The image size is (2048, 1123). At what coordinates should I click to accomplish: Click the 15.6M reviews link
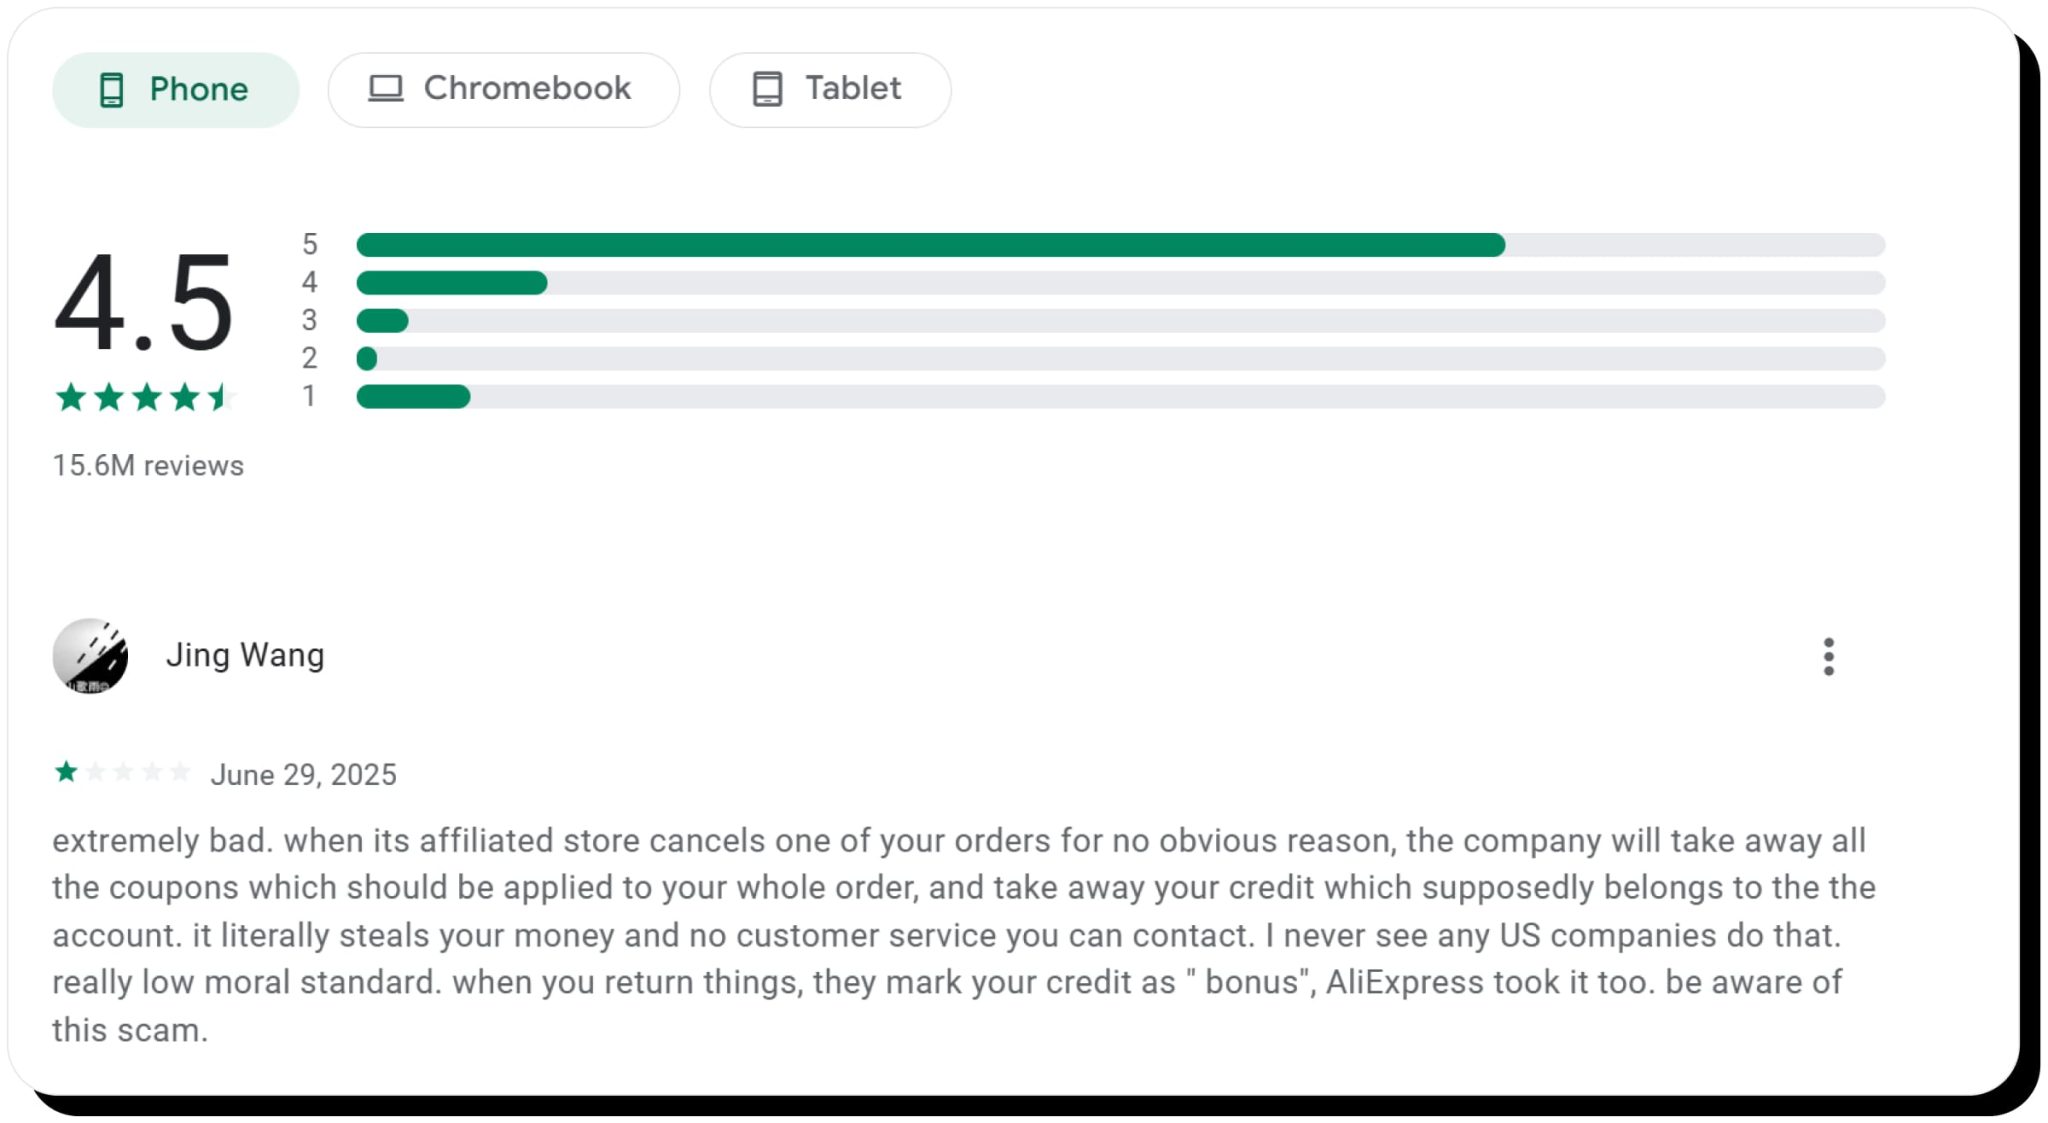tap(146, 465)
